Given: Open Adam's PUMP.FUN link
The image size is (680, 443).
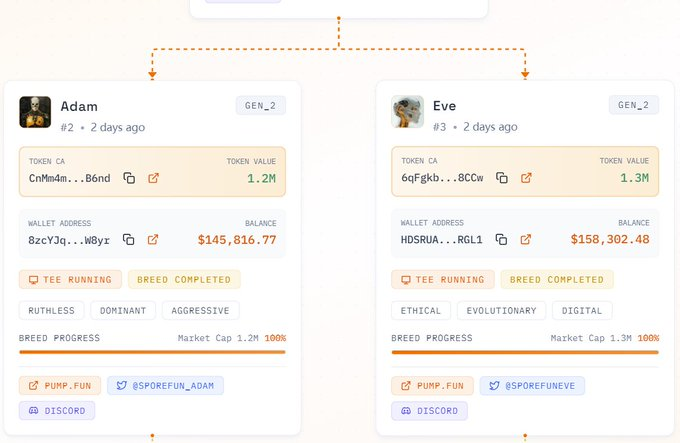Looking at the screenshot, I should [x=60, y=386].
